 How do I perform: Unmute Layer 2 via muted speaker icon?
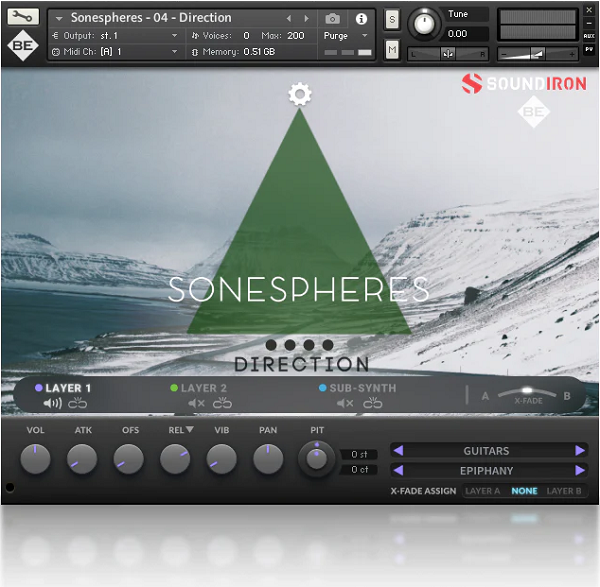pyautogui.click(x=196, y=403)
